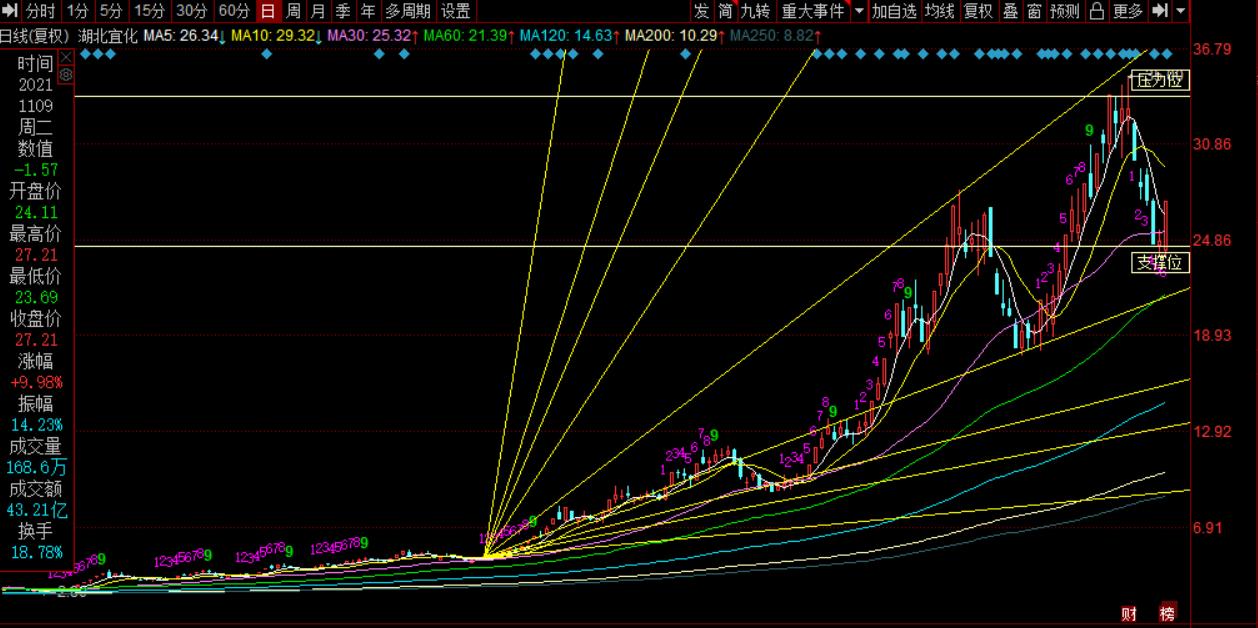Click the arrow-to-bar icon at top-right
The width and height of the screenshot is (1258, 628).
pyautogui.click(x=1160, y=11)
